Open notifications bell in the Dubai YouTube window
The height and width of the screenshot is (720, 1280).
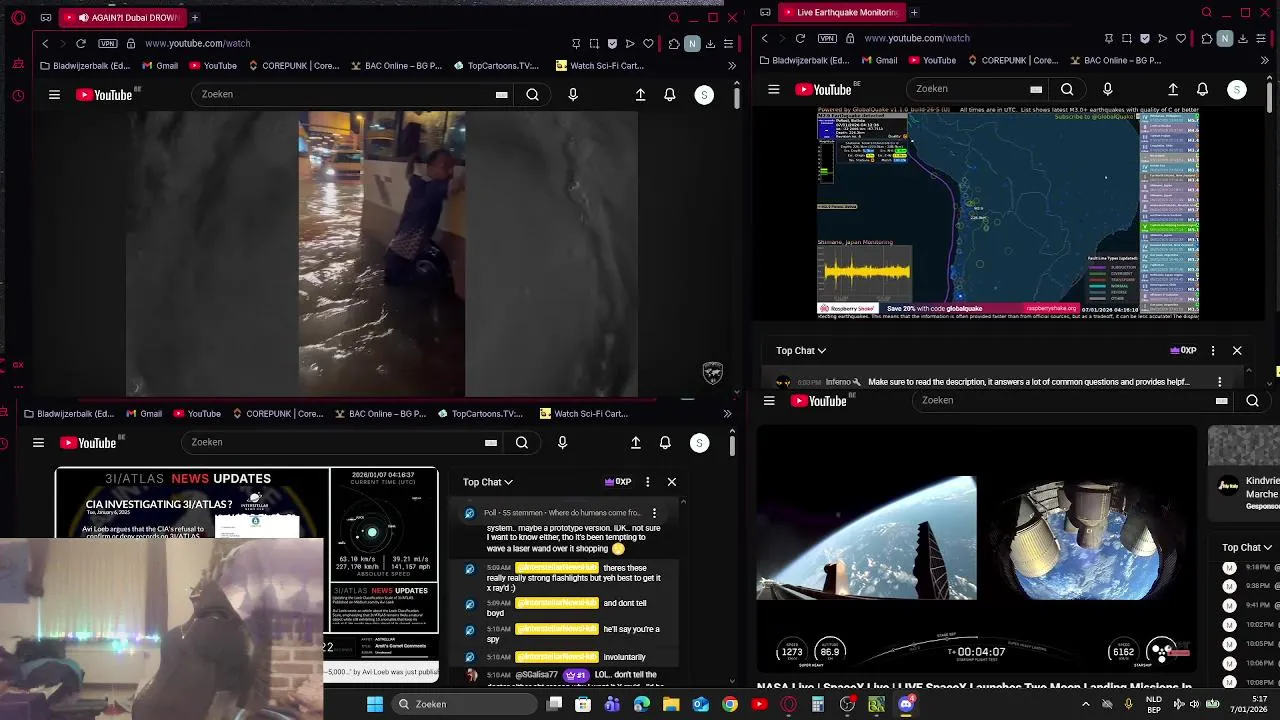point(670,95)
